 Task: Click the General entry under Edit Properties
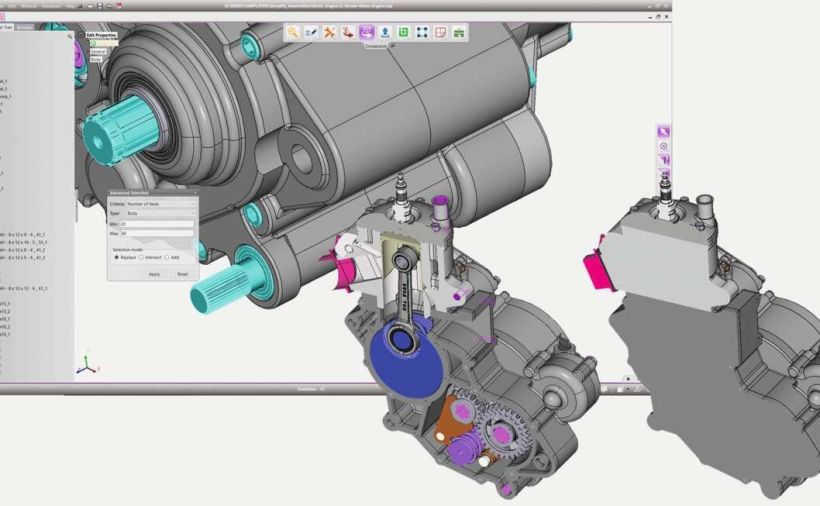[97, 51]
